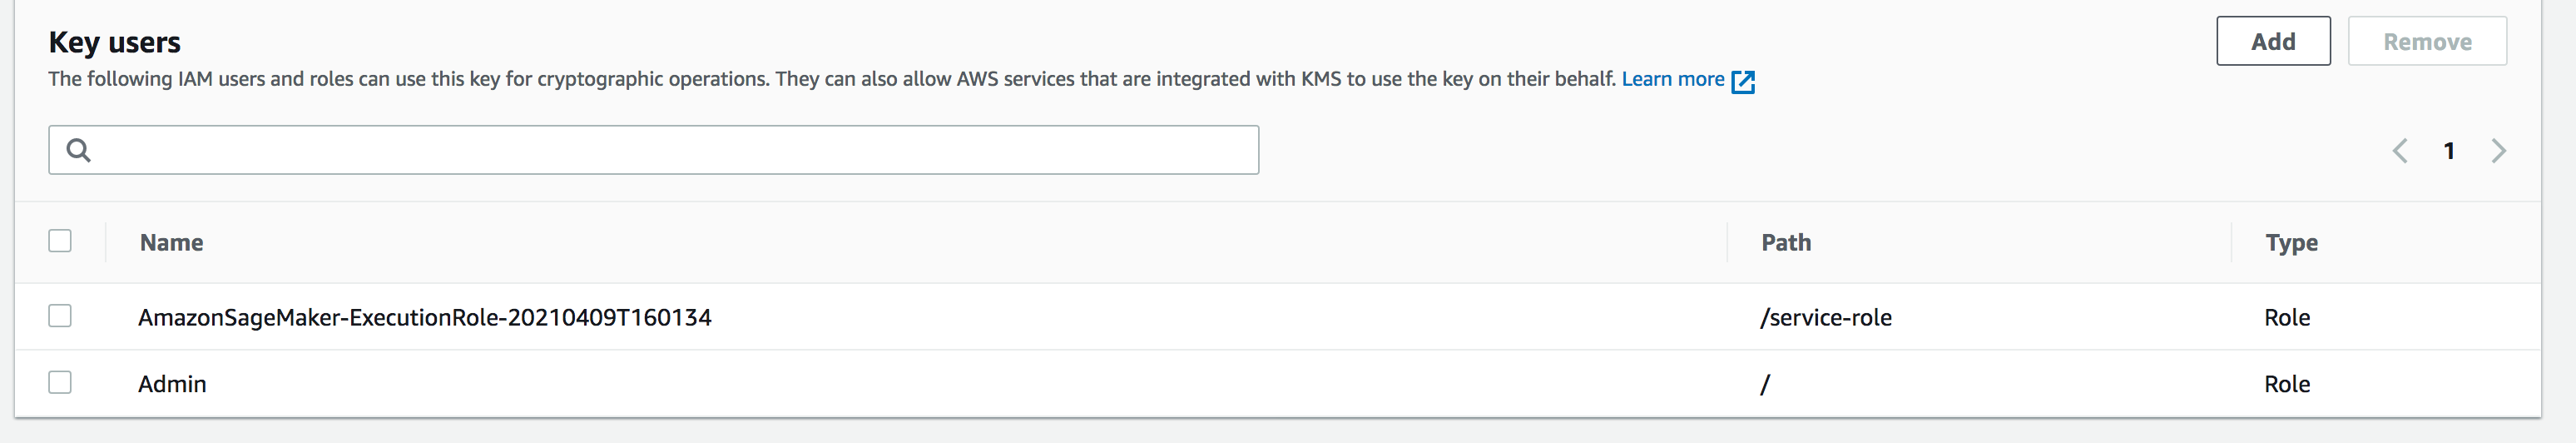Click the Remove button
Image resolution: width=2576 pixels, height=443 pixels.
click(2426, 42)
